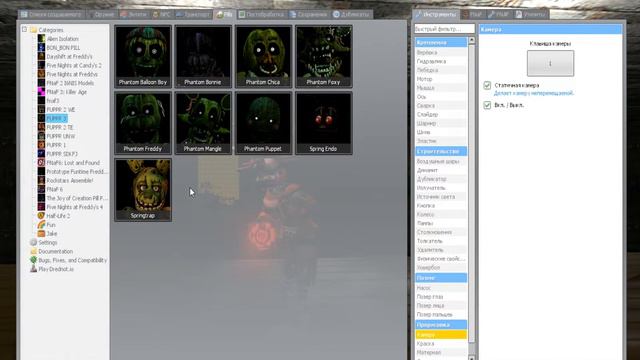
Task: Select the Мотор tool
Action: click(441, 79)
